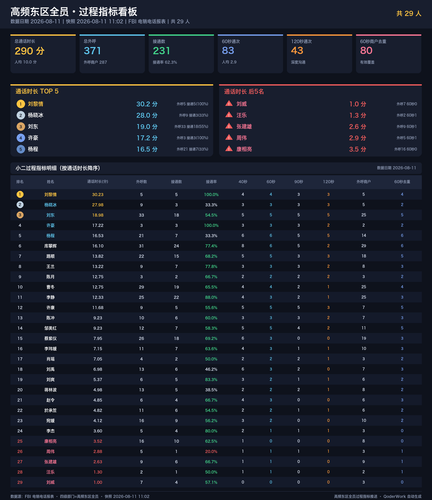
Task: Select the 83 value in 60秒通次 card
Action: 228,51
